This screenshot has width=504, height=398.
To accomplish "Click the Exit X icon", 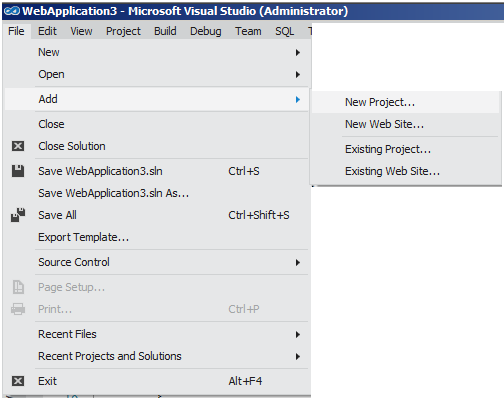I will (x=18, y=381).
